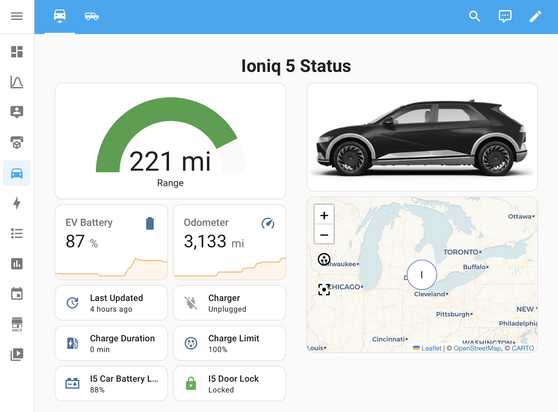Click the map fit-to-markers icon
This screenshot has width=558, height=412.
[x=324, y=289]
